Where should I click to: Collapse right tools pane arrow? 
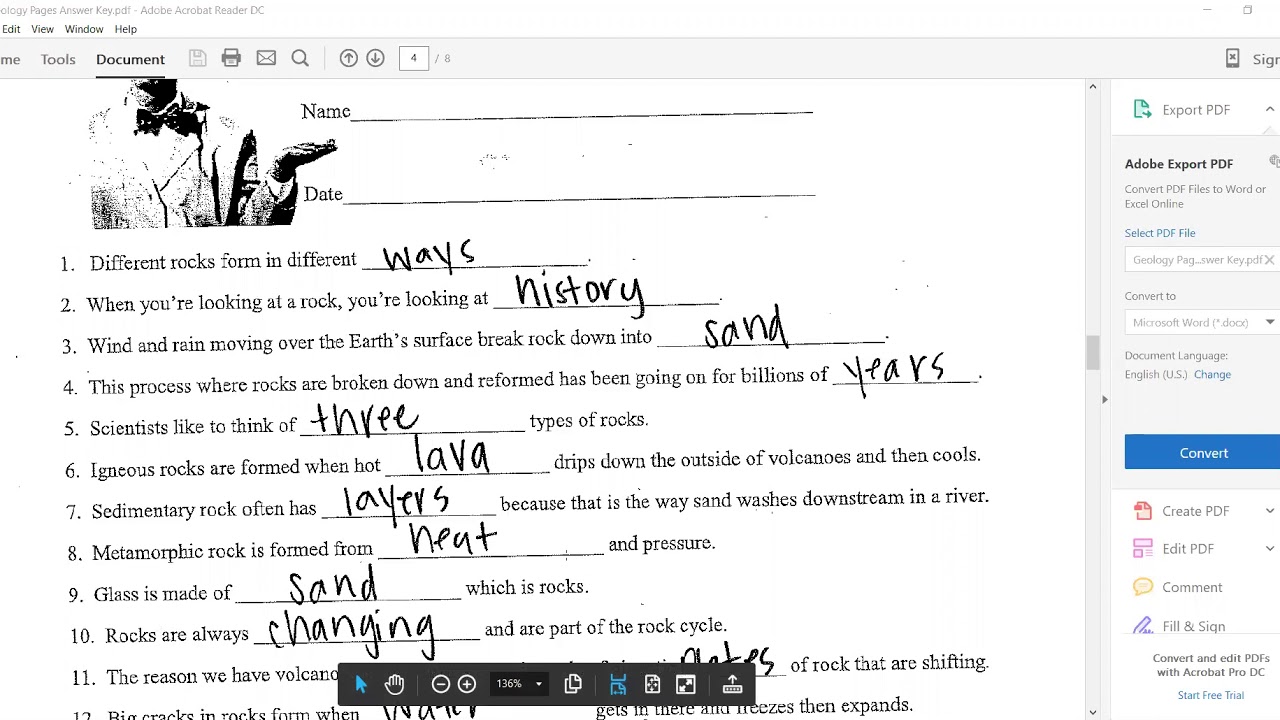pos(1104,399)
